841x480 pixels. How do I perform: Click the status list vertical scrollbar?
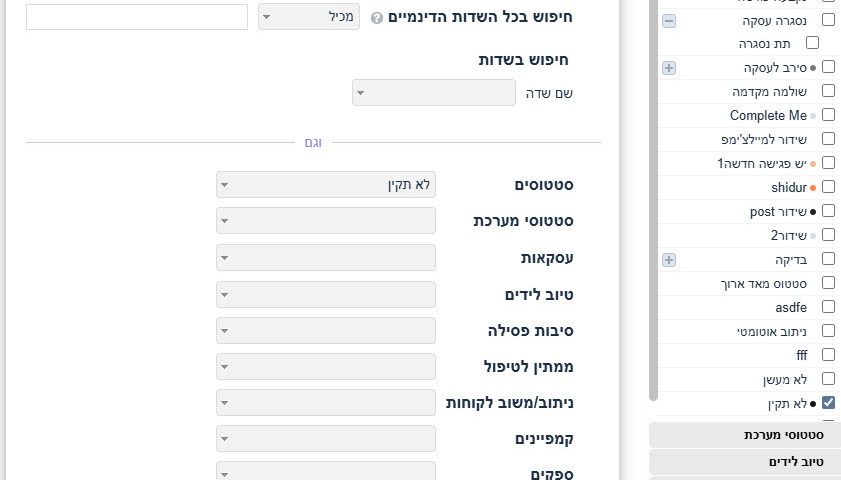click(653, 200)
